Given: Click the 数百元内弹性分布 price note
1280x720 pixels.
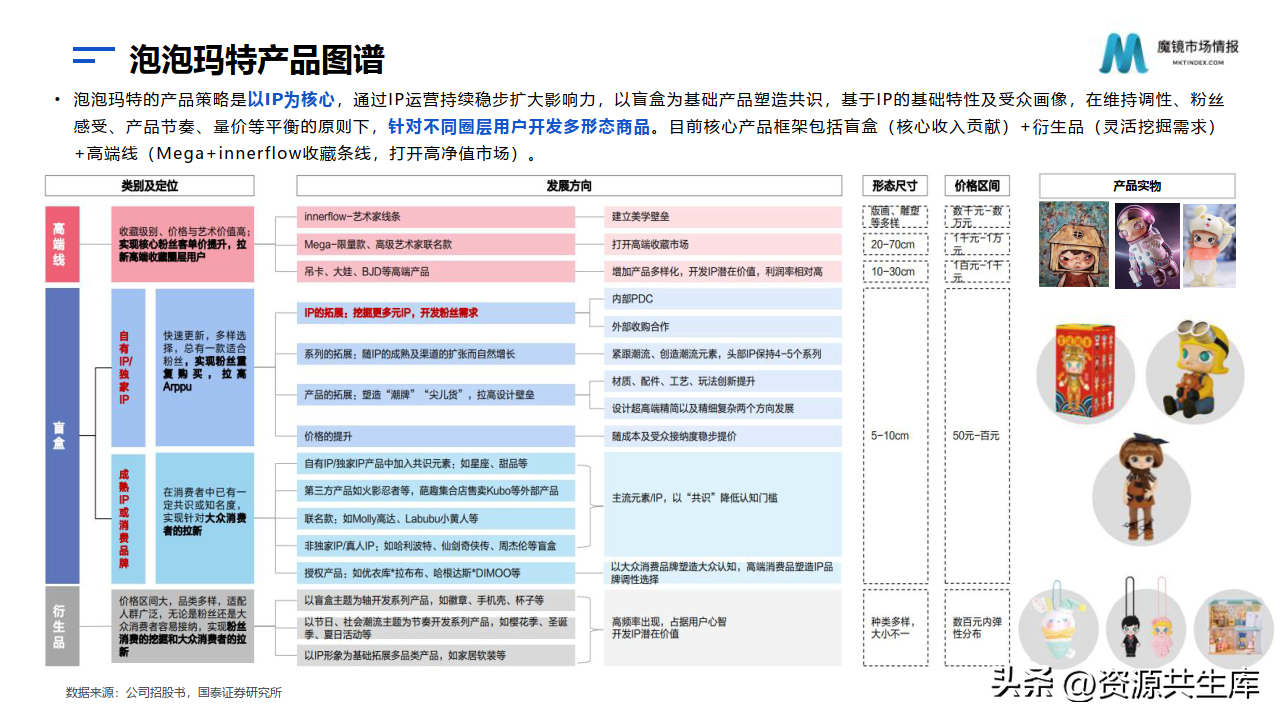Looking at the screenshot, I should click(x=977, y=627).
